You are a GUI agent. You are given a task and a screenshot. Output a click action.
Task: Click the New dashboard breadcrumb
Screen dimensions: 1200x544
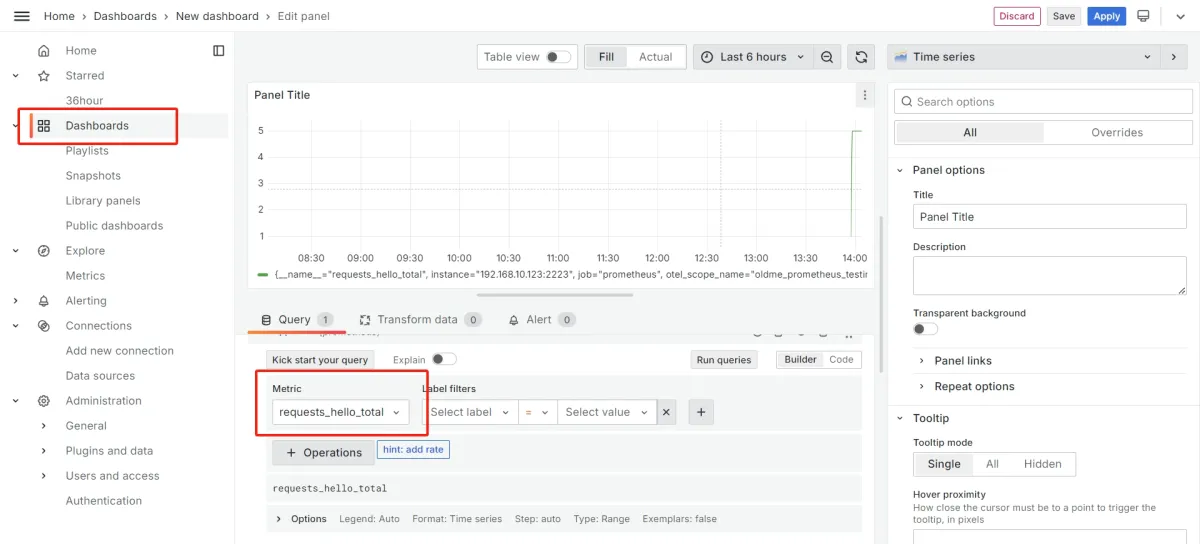click(217, 16)
